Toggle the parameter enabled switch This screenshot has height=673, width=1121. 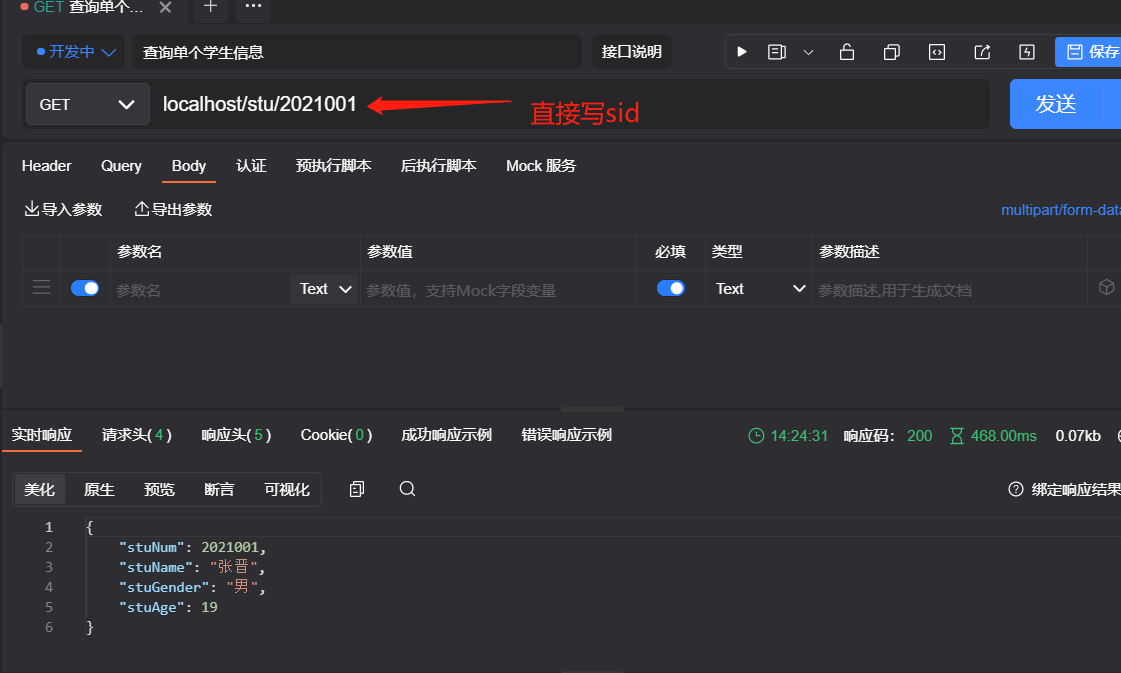[84, 288]
